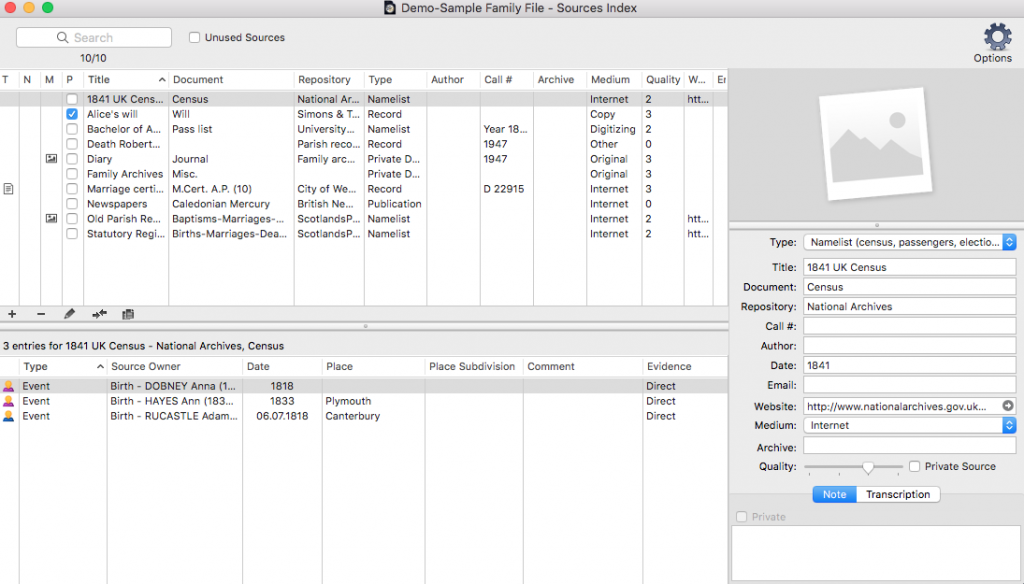Click transcription icon in Marriage certificate row

click(x=8, y=189)
